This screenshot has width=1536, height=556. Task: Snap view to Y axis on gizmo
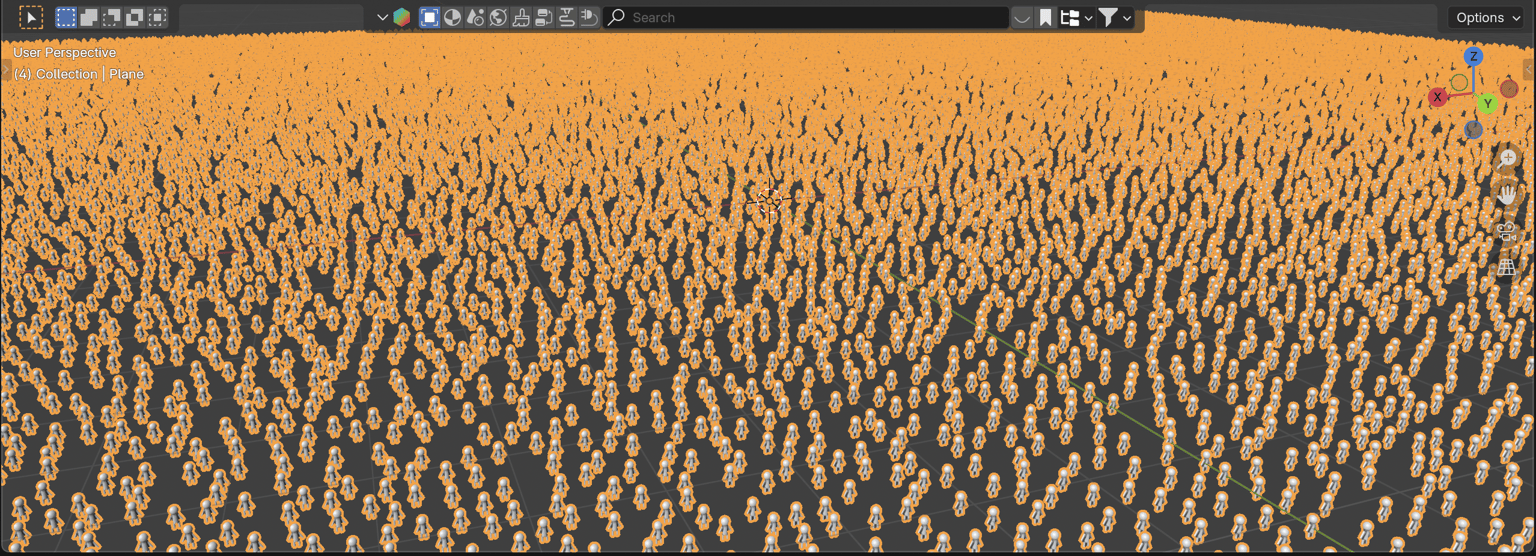point(1487,103)
